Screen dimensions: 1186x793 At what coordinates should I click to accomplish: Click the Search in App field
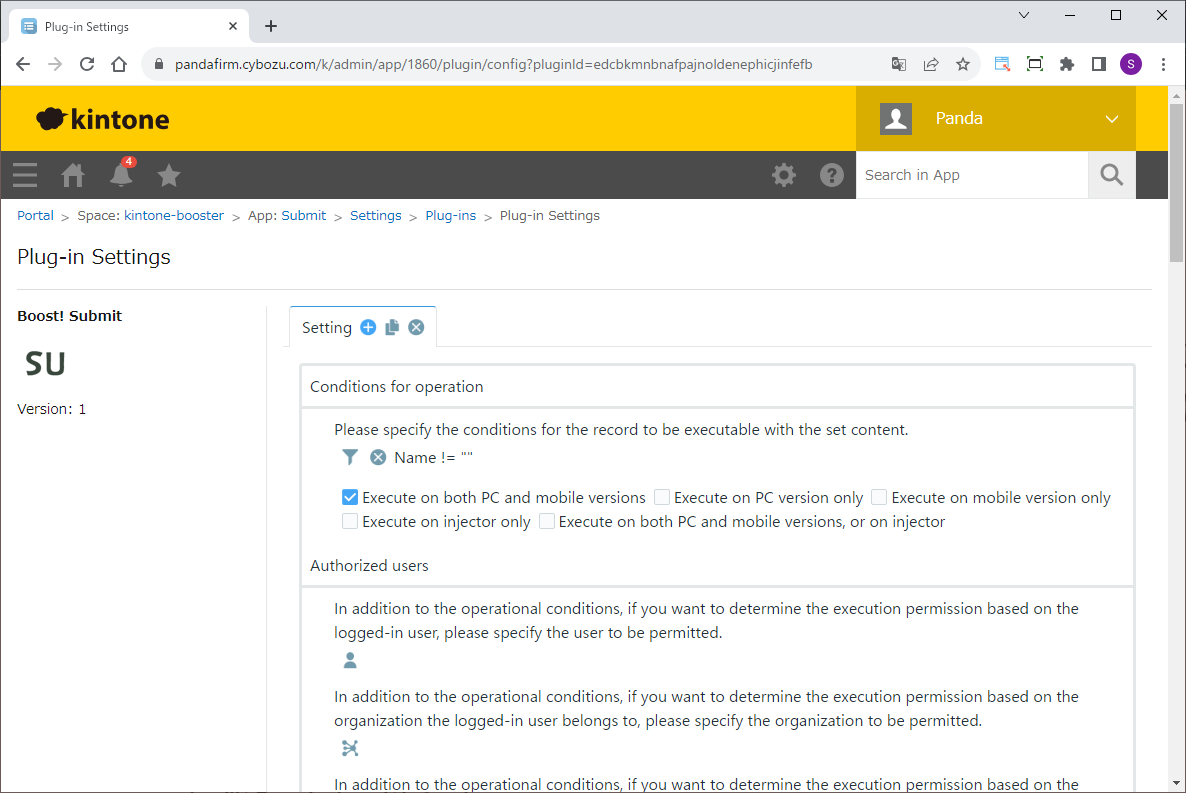coord(970,175)
